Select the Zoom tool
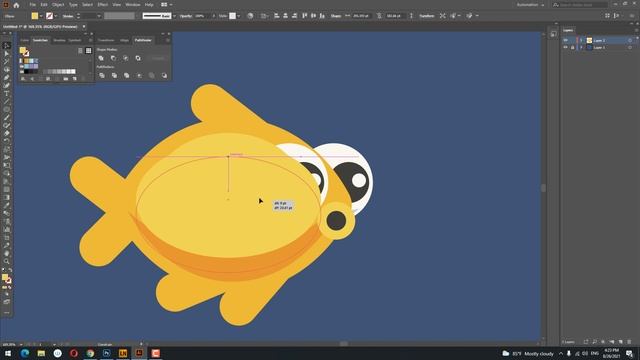The width and height of the screenshot is (640, 360). (7, 261)
